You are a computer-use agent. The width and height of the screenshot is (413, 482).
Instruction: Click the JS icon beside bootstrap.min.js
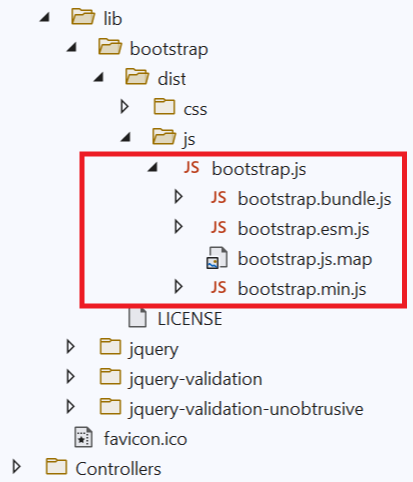point(219,287)
